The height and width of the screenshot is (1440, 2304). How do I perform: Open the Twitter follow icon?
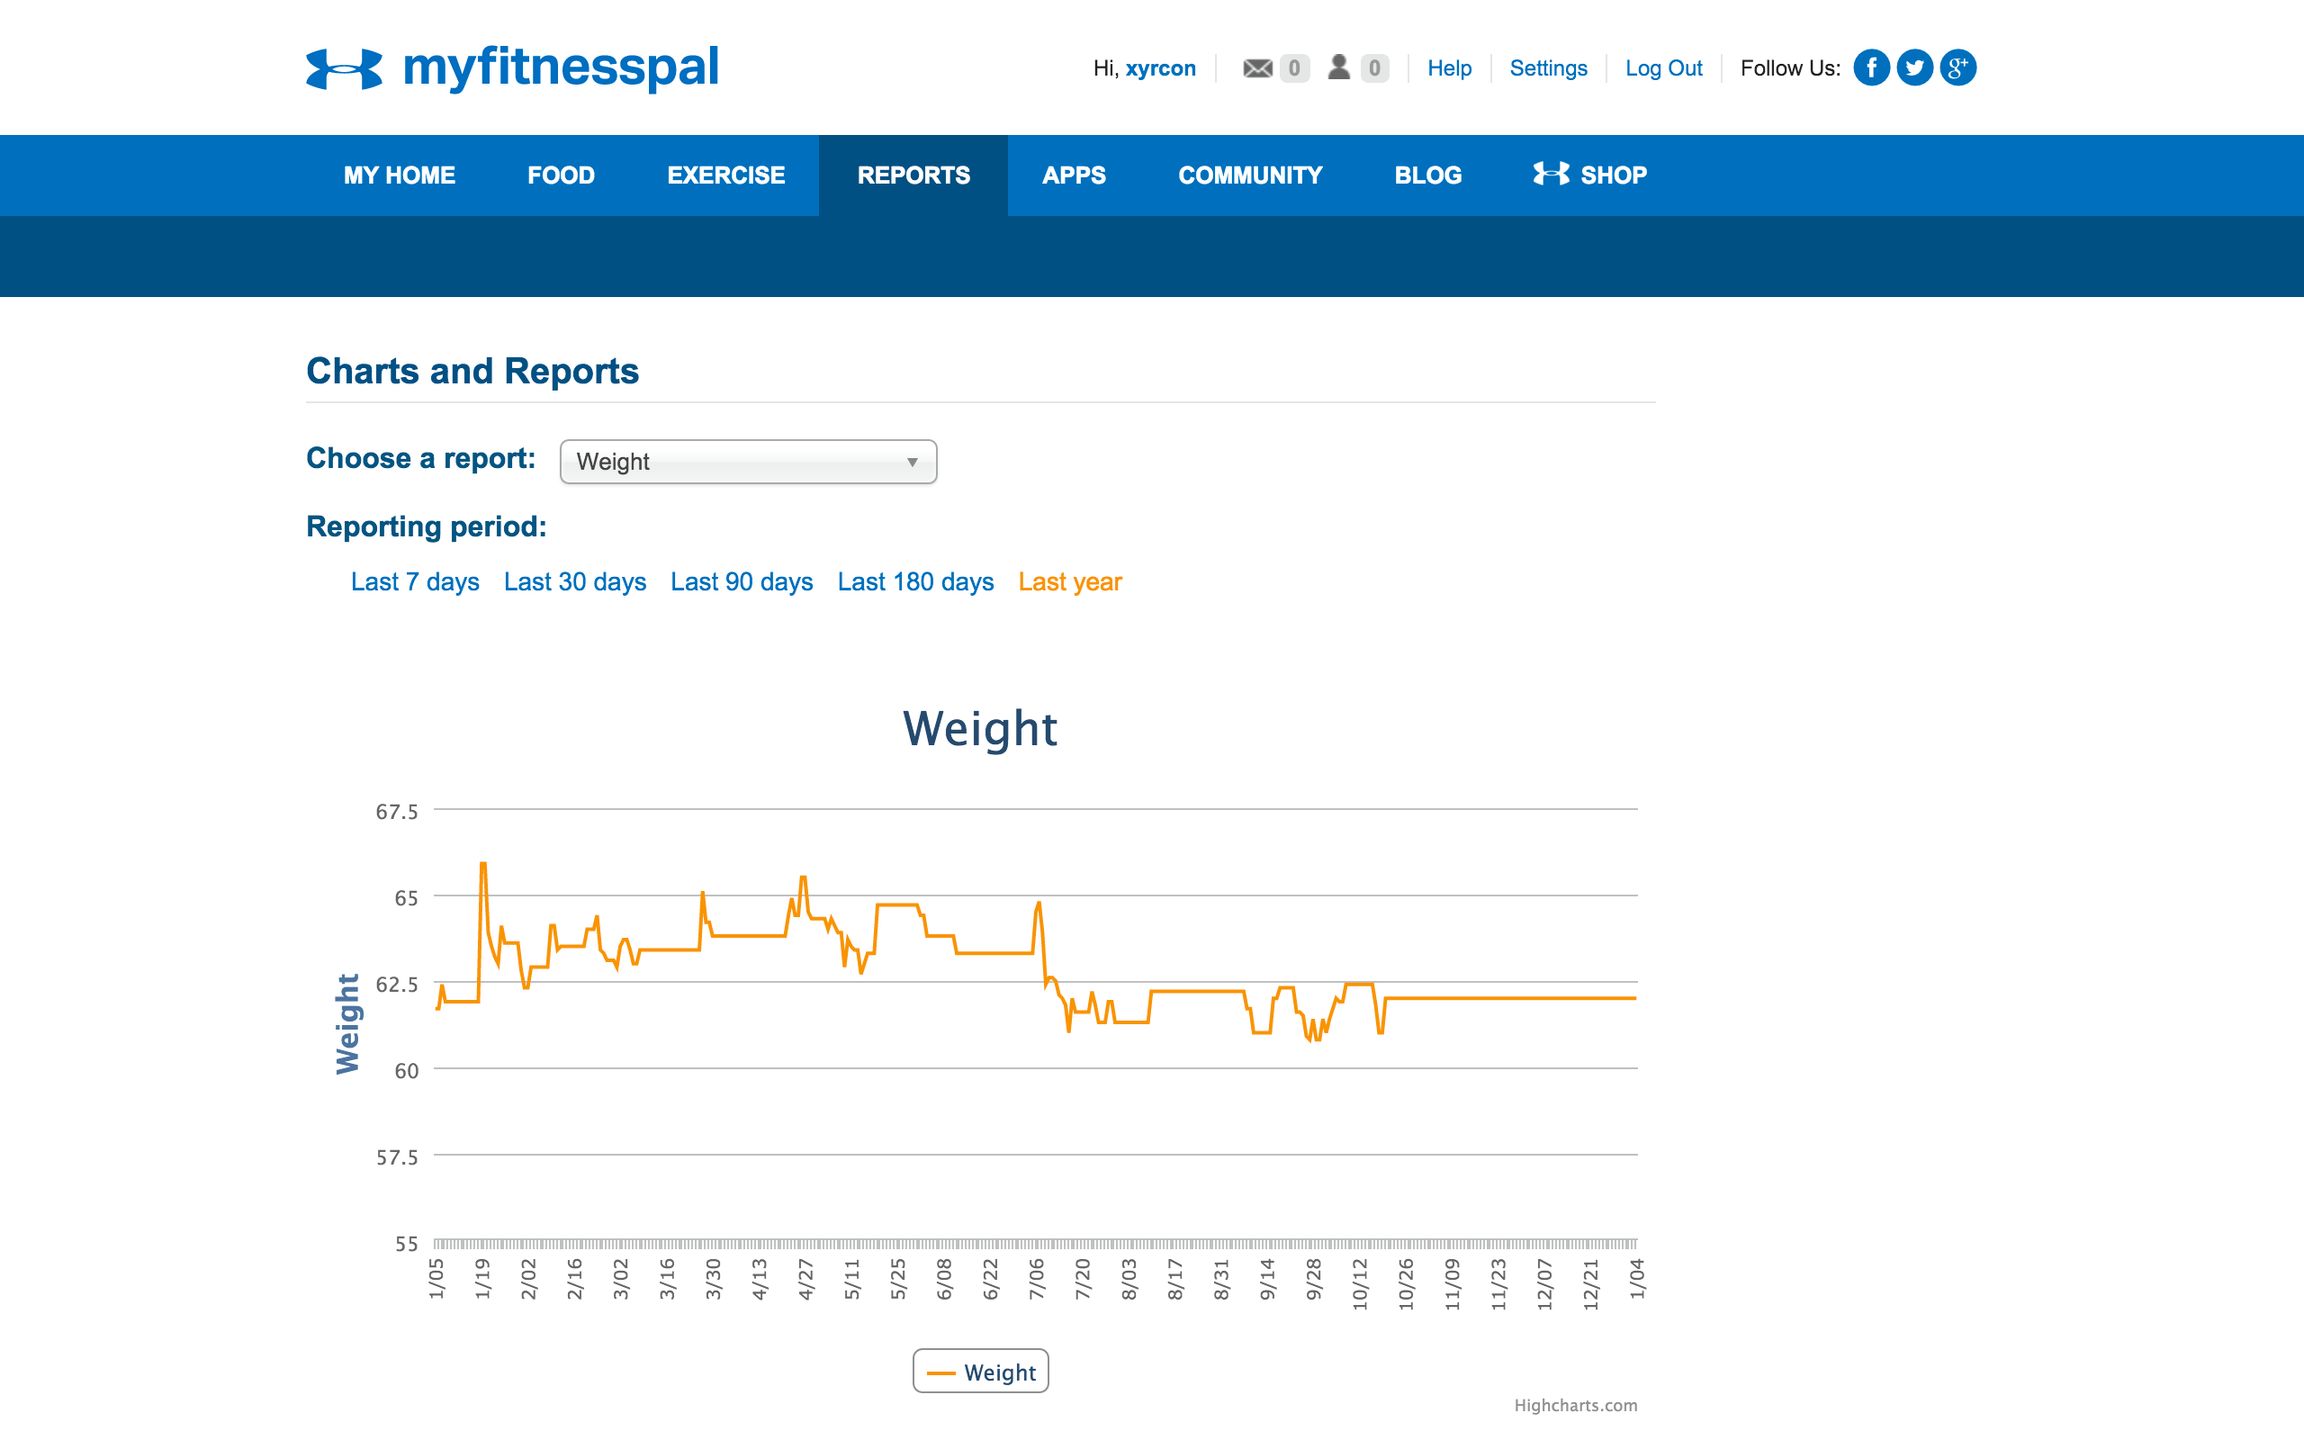click(1914, 68)
